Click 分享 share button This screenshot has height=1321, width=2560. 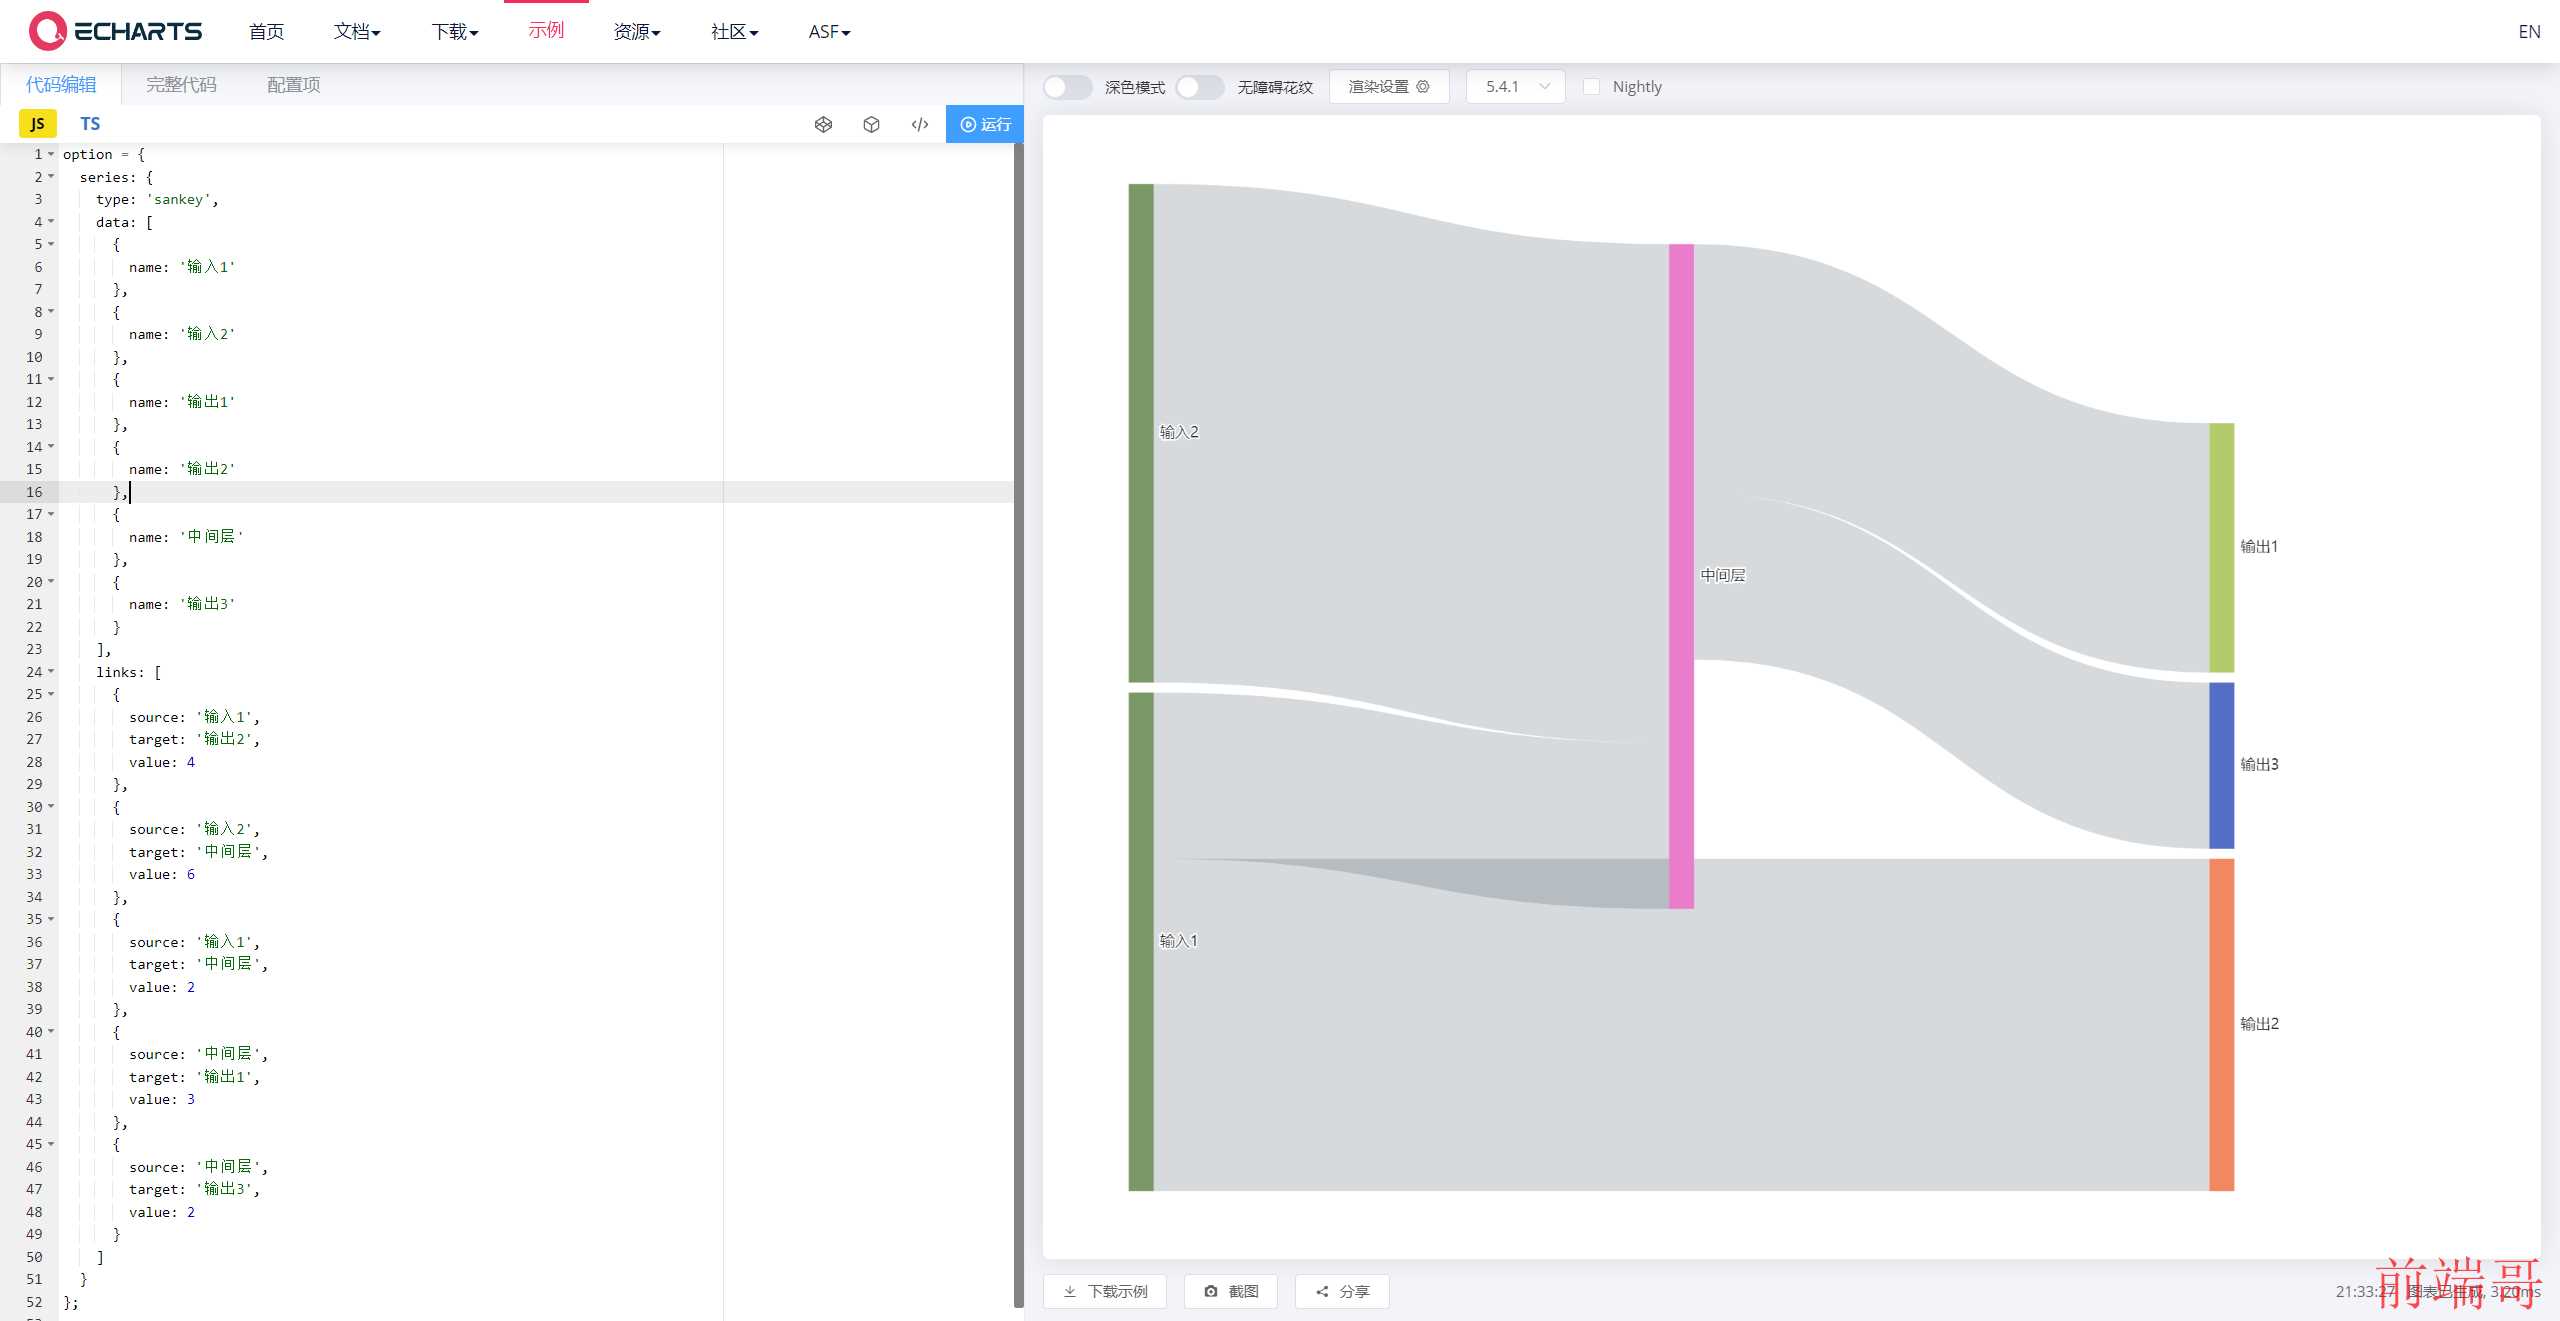[x=1342, y=1291]
